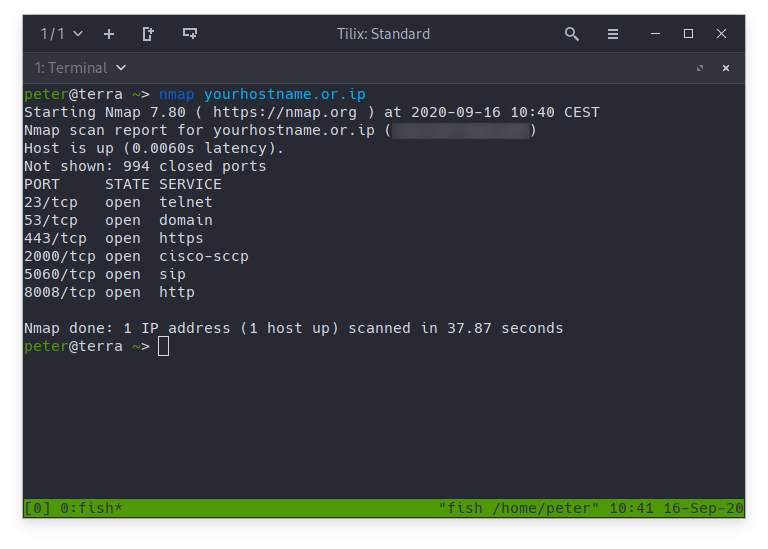Click the 'Not shown: 994 closed ports' line
The image size is (768, 549).
(145, 167)
